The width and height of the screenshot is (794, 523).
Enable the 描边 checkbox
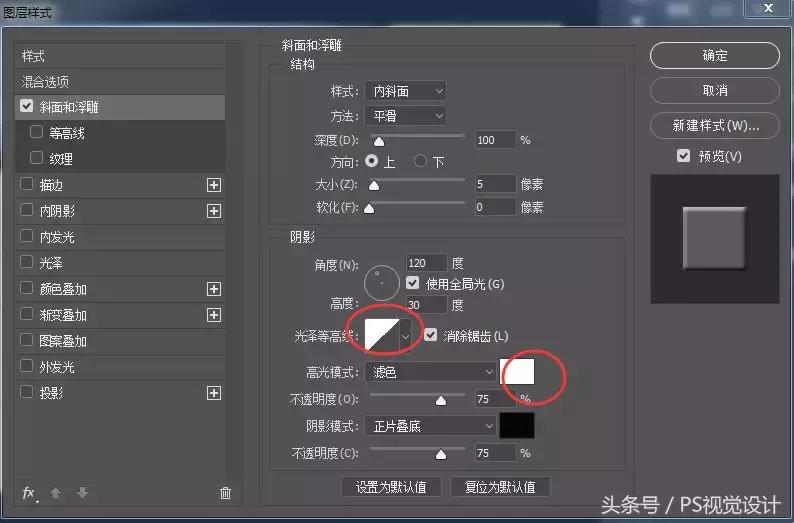tap(26, 183)
